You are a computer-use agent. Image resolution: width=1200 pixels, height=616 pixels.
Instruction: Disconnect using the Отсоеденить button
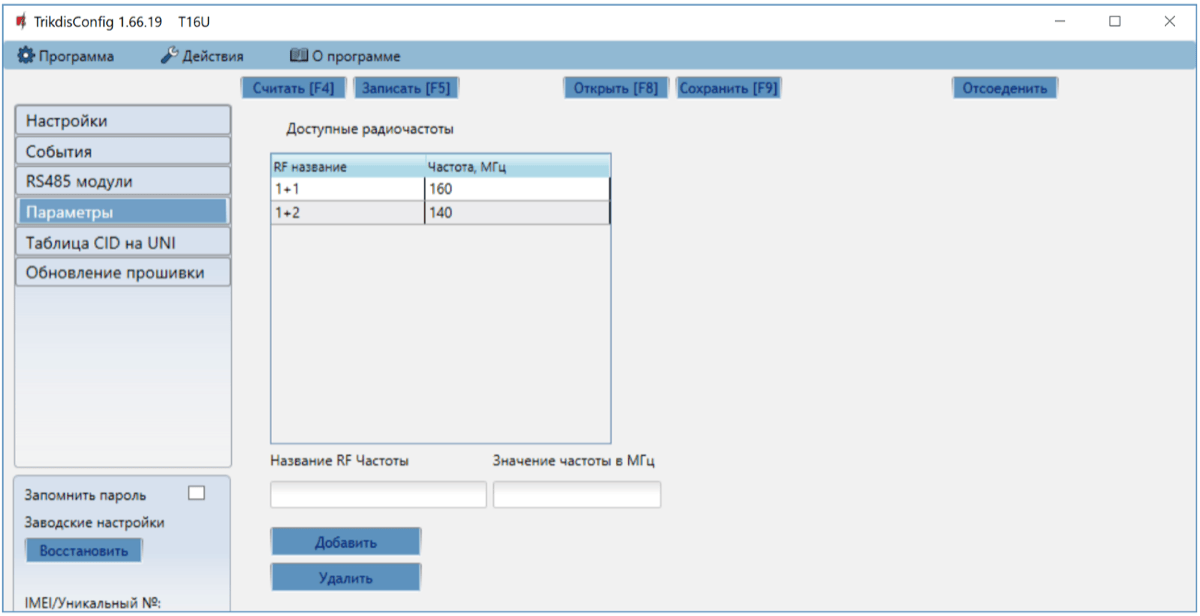tap(1004, 88)
